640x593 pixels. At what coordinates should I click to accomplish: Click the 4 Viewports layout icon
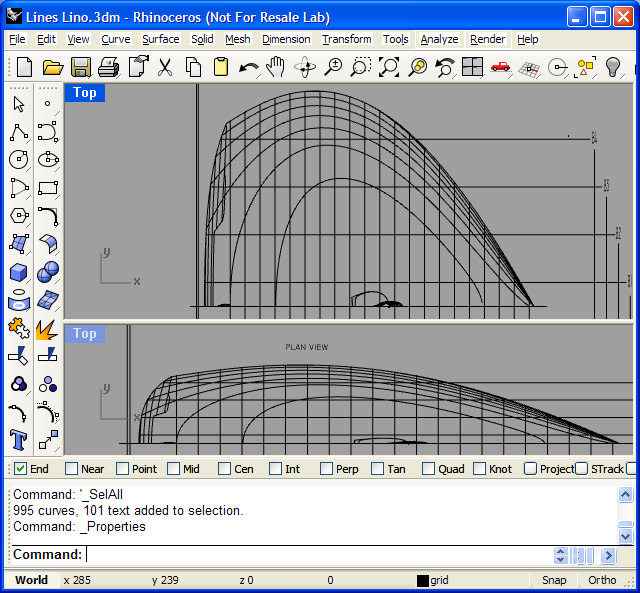[472, 67]
